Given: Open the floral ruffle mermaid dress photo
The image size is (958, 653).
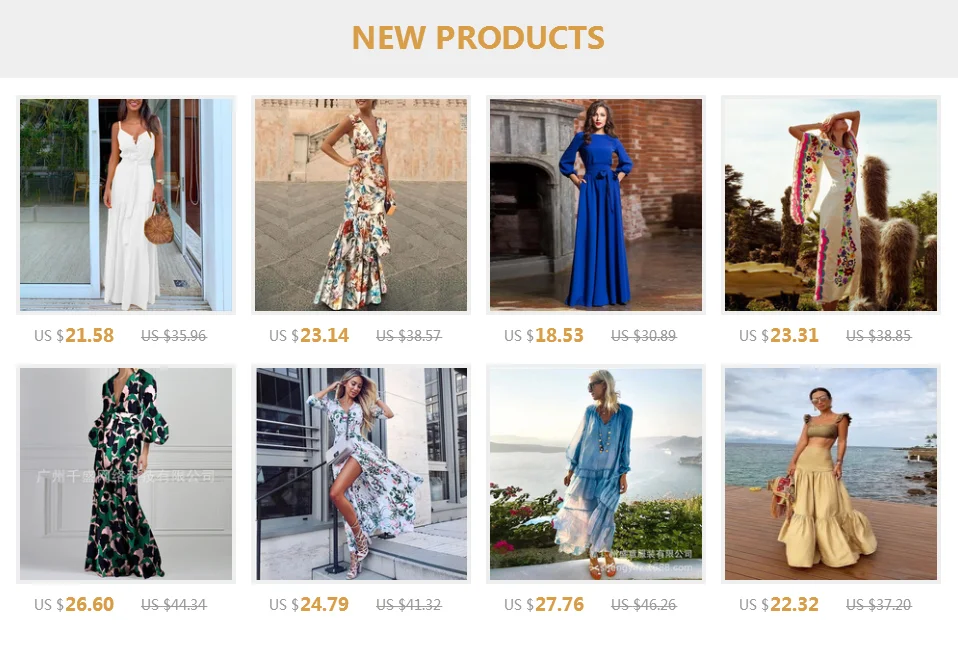Looking at the screenshot, I should pos(360,205).
